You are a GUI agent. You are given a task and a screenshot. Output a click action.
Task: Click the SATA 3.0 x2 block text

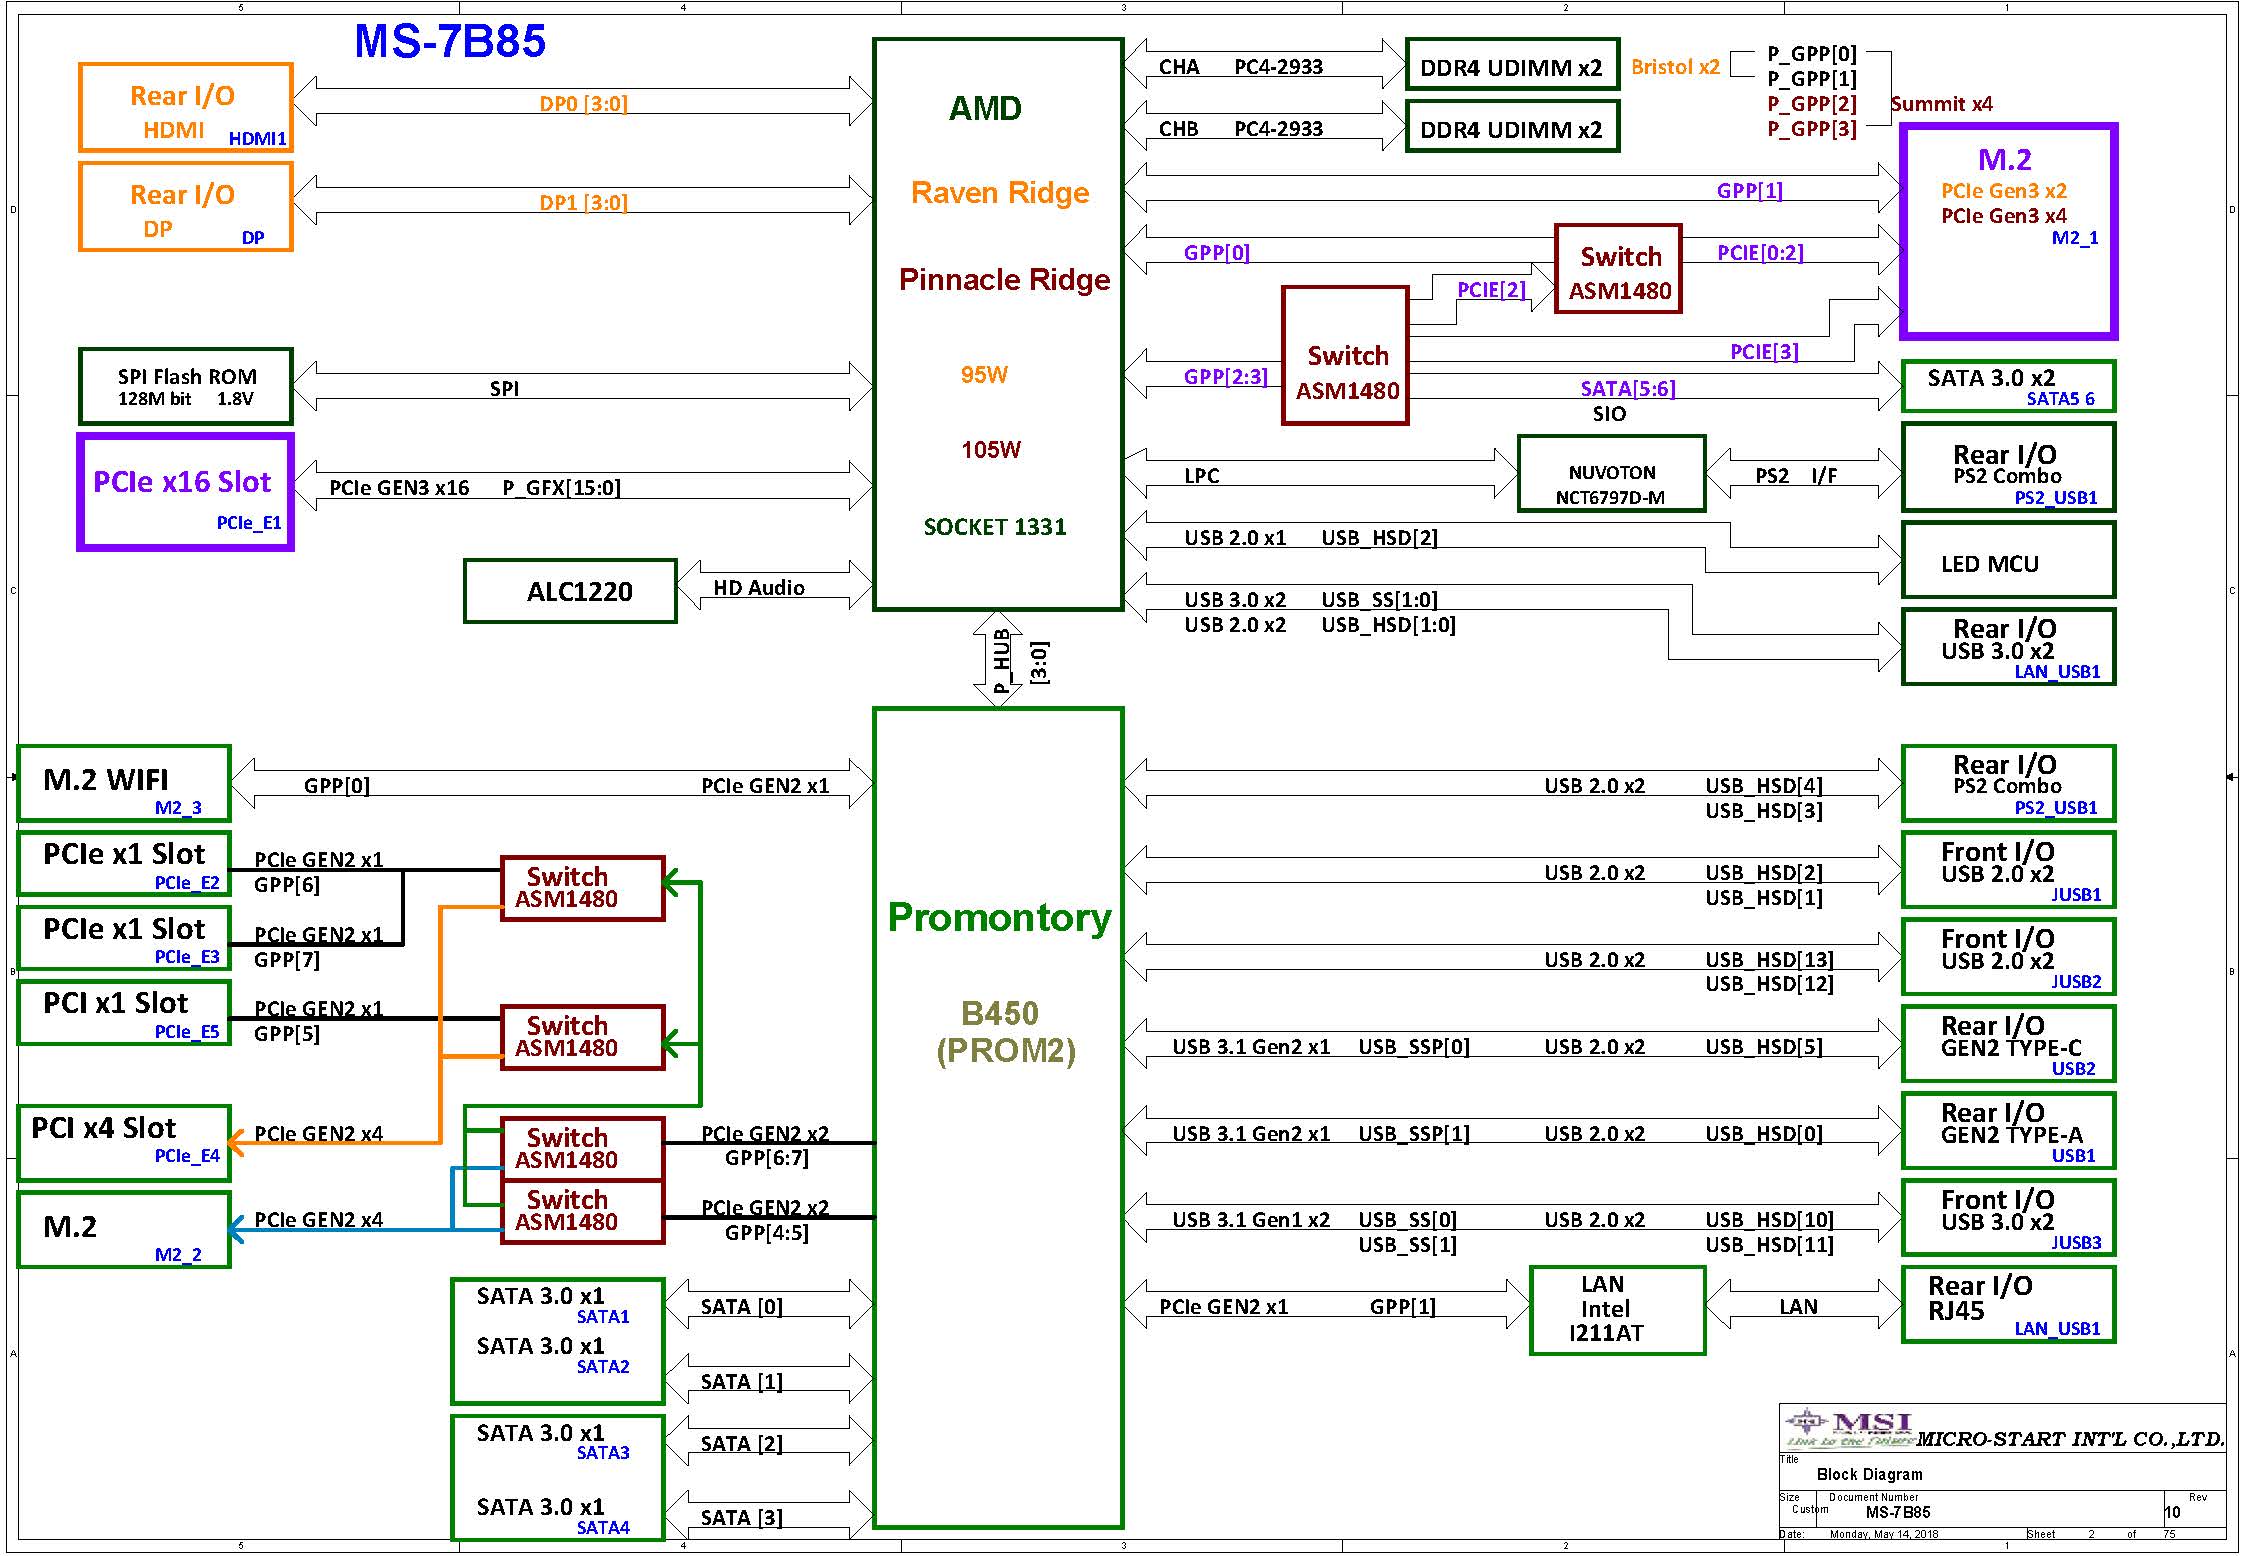tap(1991, 378)
